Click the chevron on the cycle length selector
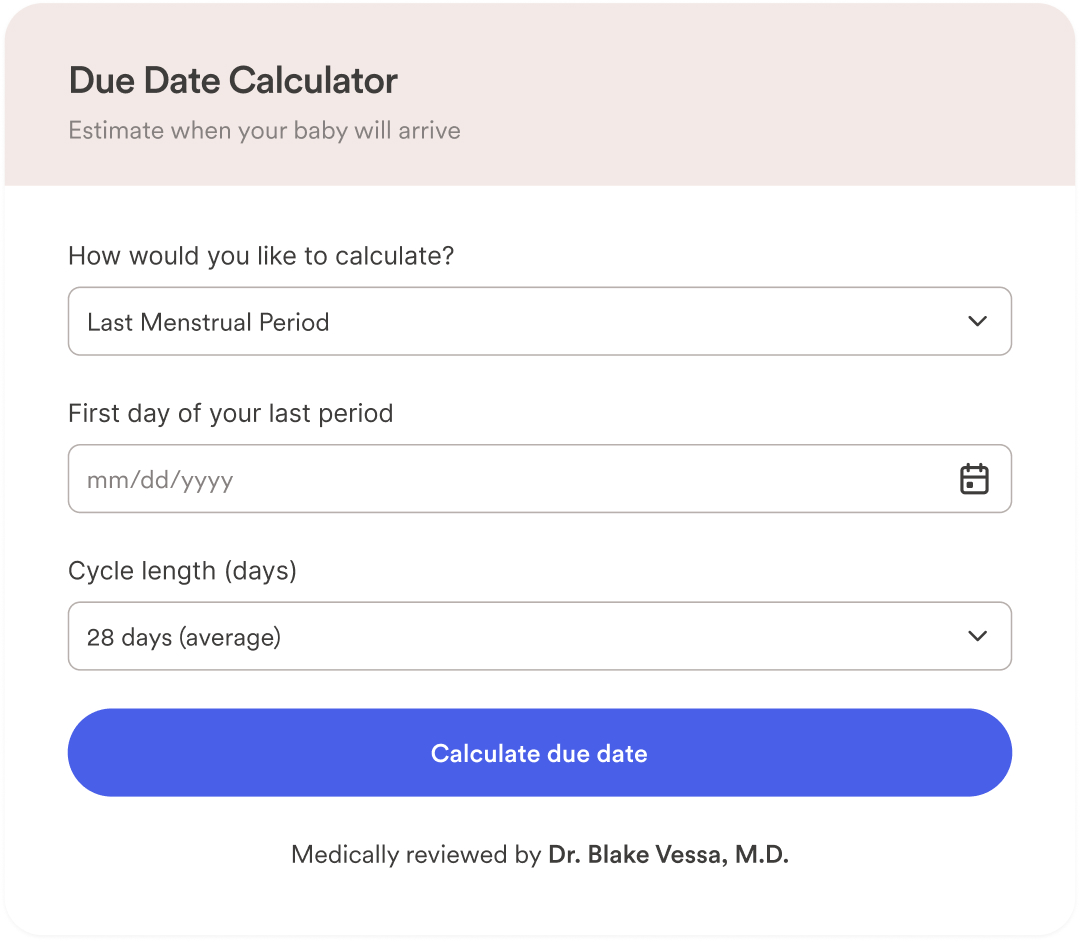The height and width of the screenshot is (942, 1080). coord(977,636)
